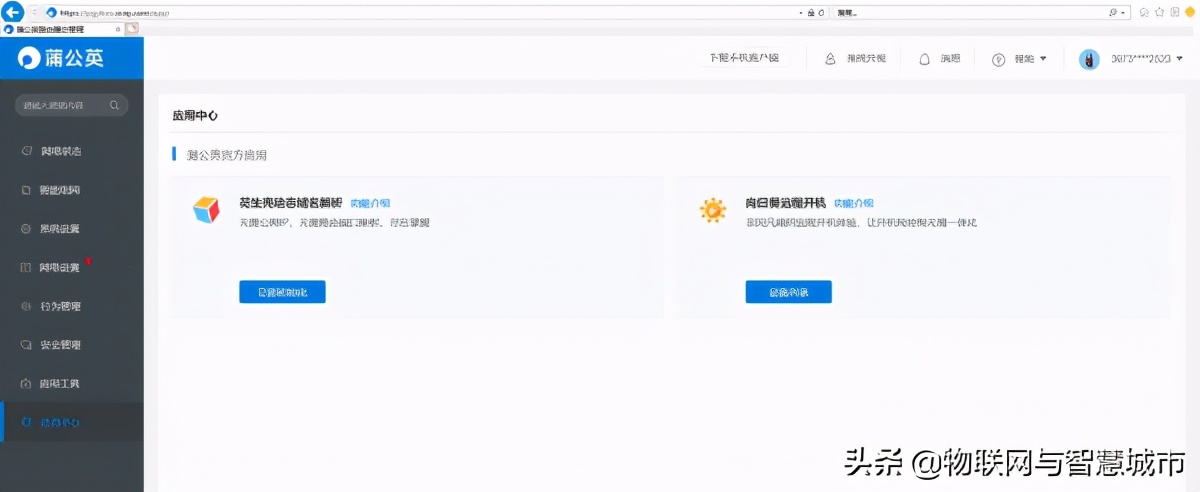Click the gift recommend icon in header
This screenshot has height=492, width=1200.
[x=830, y=59]
